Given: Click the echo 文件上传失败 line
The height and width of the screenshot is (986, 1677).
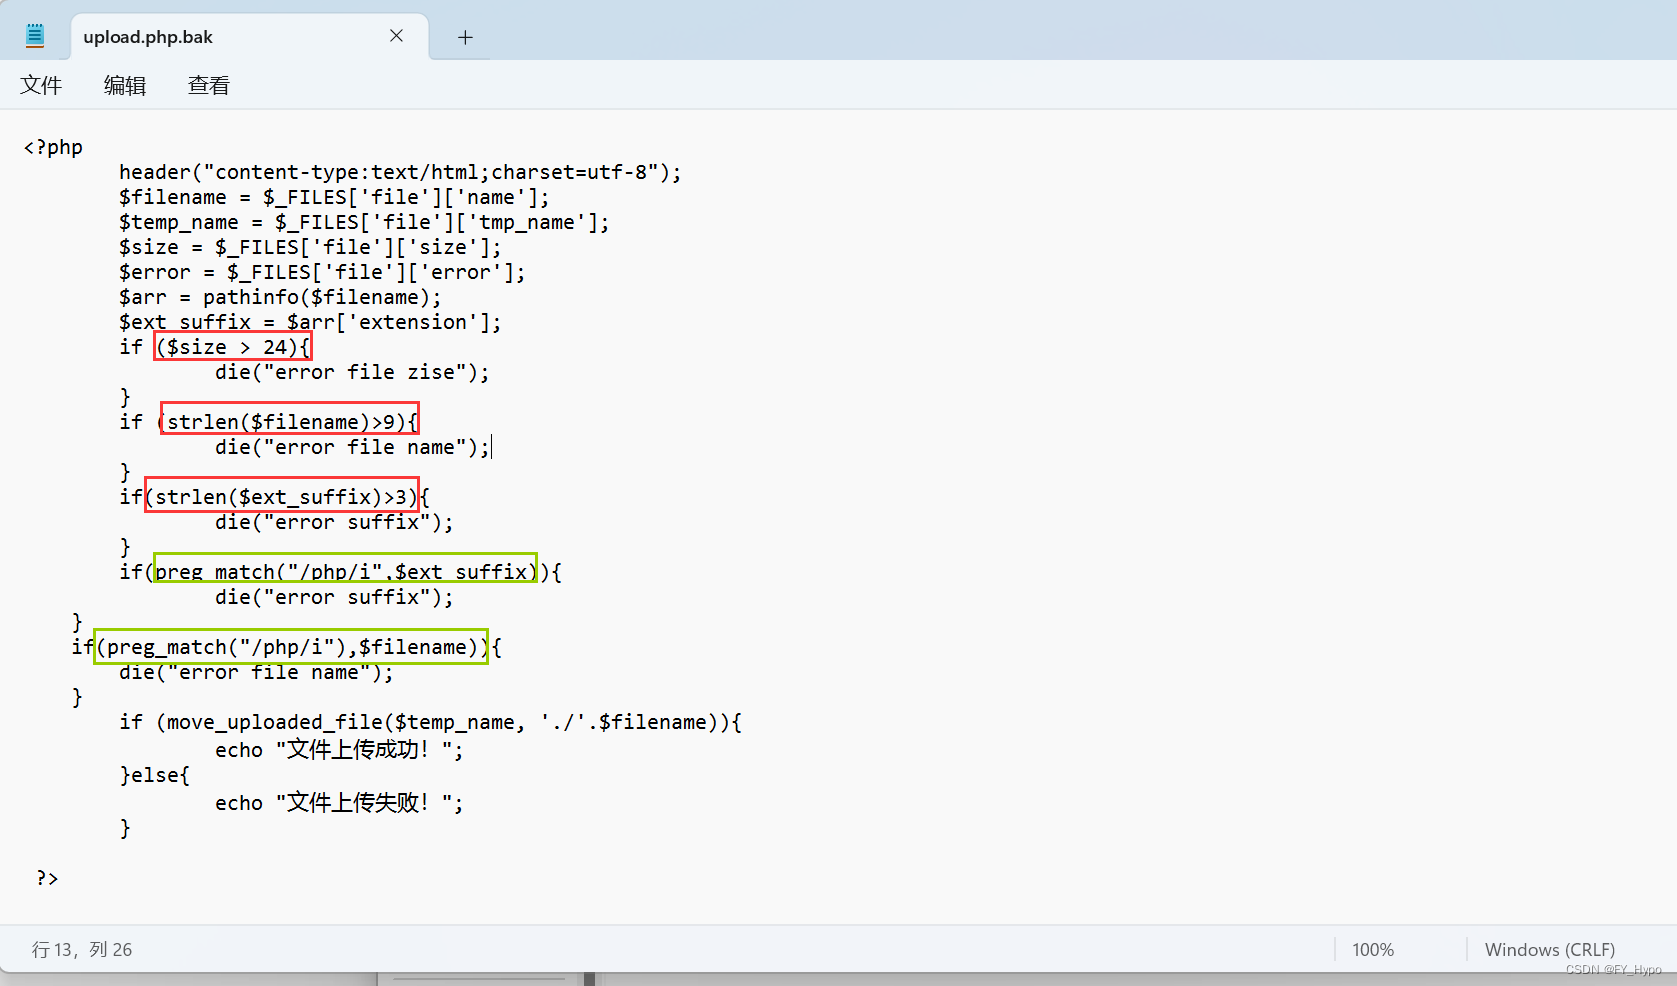Looking at the screenshot, I should [340, 802].
